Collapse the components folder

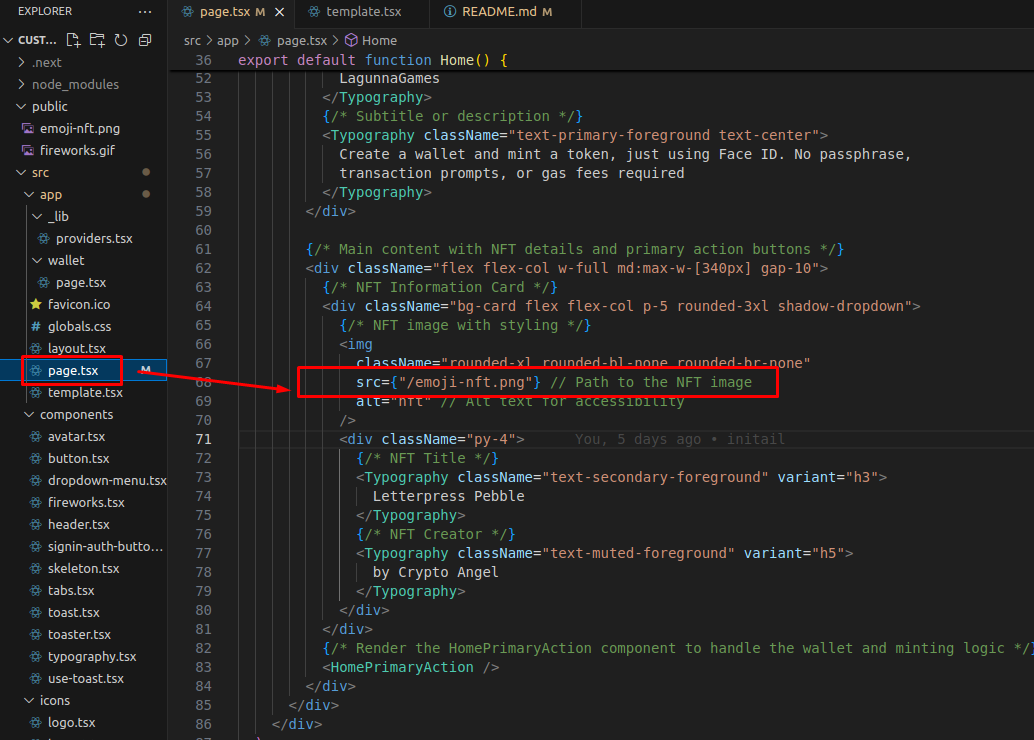pyautogui.click(x=83, y=414)
